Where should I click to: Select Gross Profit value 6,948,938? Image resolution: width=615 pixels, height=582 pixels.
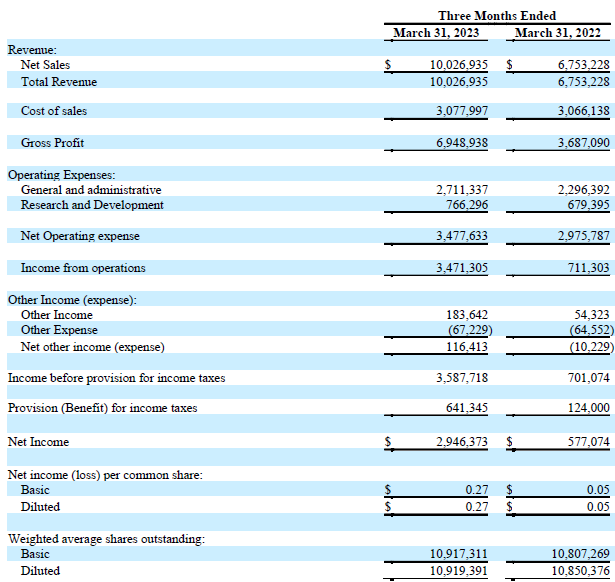coord(462,142)
